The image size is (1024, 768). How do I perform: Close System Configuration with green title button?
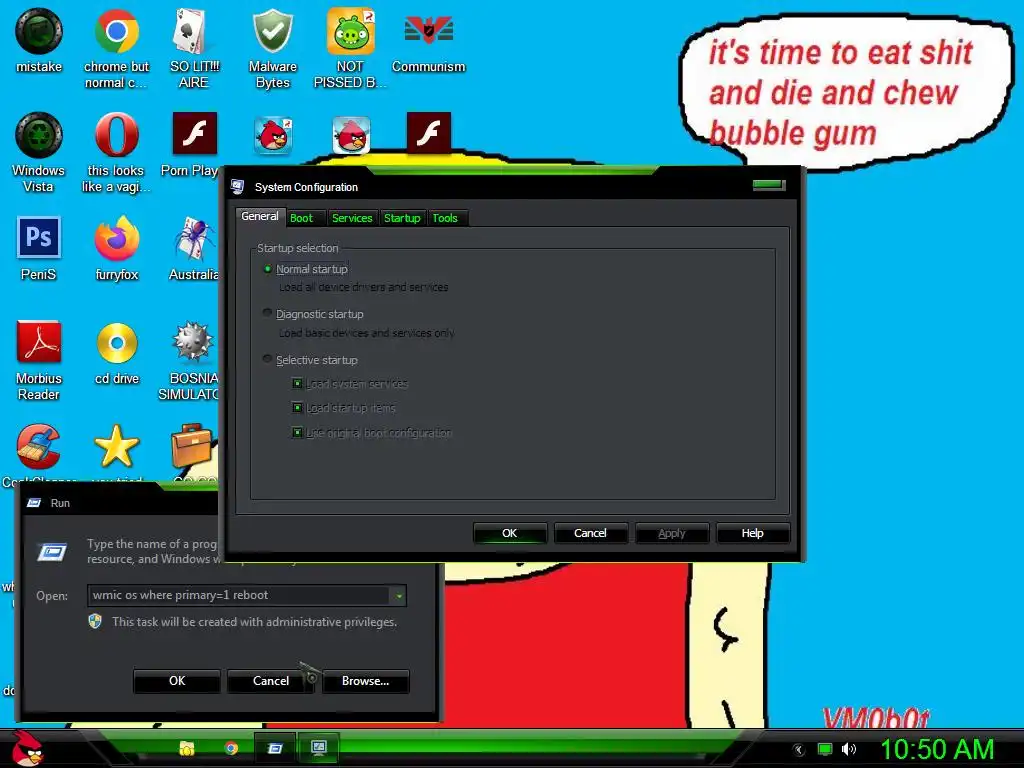click(x=769, y=185)
